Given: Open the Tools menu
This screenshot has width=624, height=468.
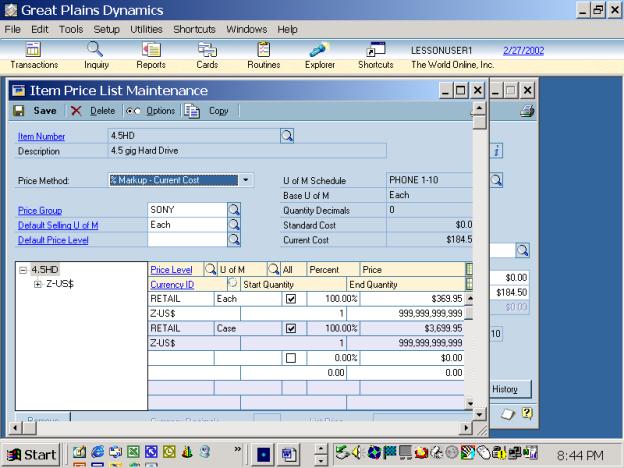Looking at the screenshot, I should point(71,29).
